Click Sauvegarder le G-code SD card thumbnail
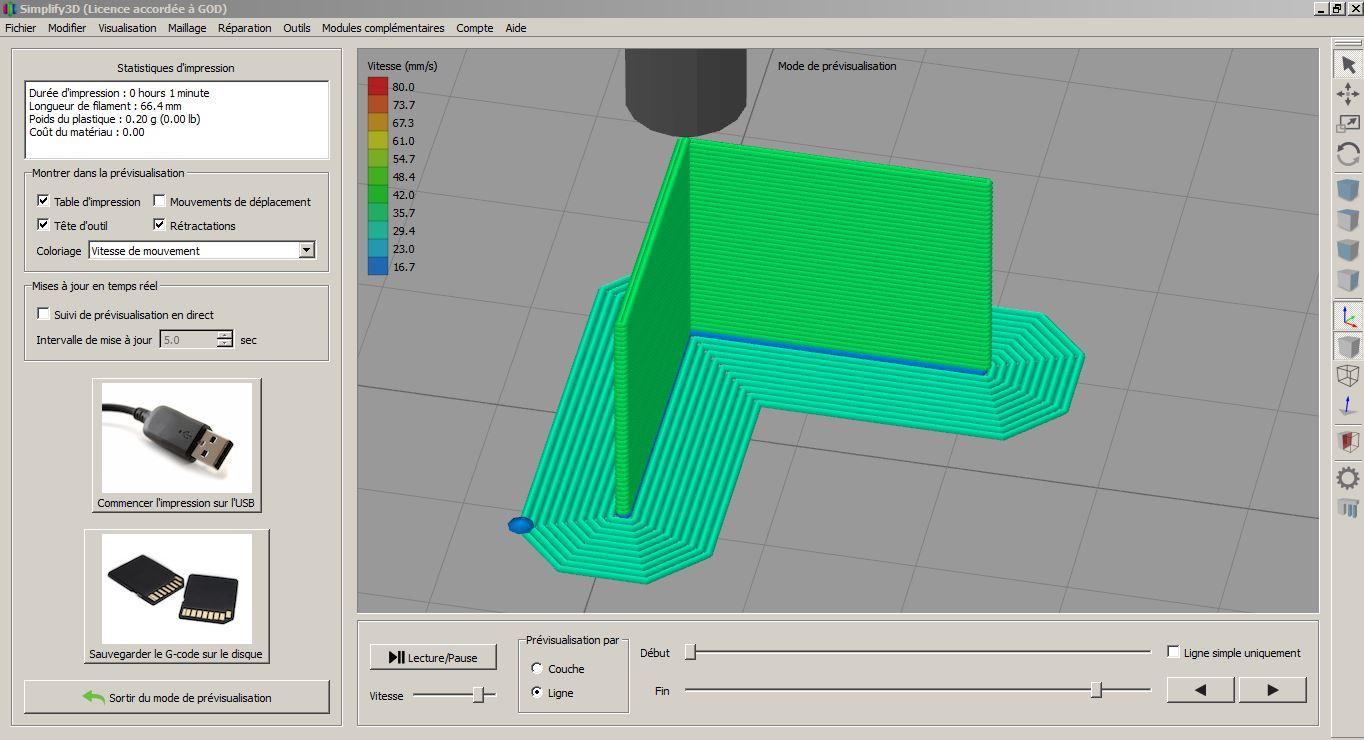This screenshot has width=1364, height=740. (x=177, y=588)
